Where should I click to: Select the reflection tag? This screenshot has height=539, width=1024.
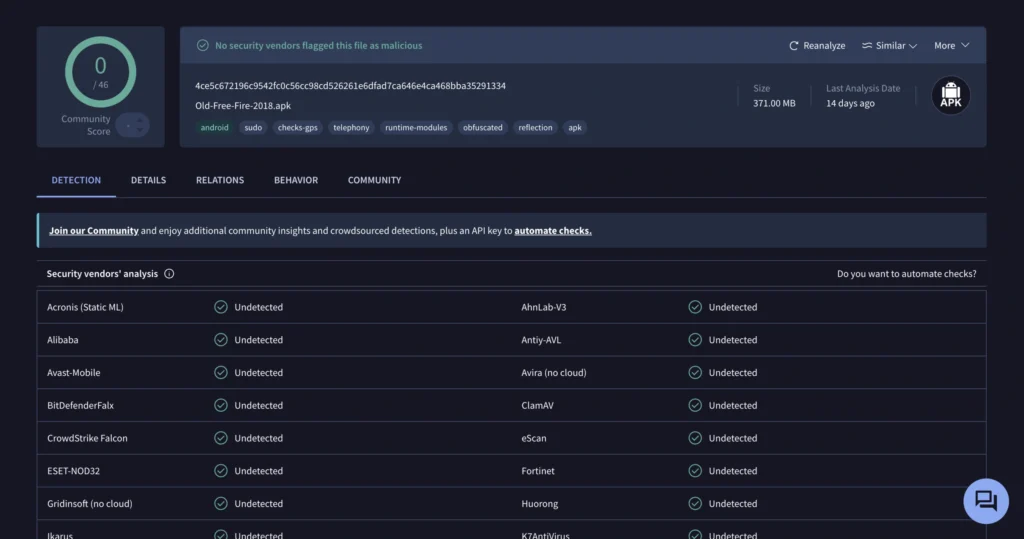(x=536, y=127)
